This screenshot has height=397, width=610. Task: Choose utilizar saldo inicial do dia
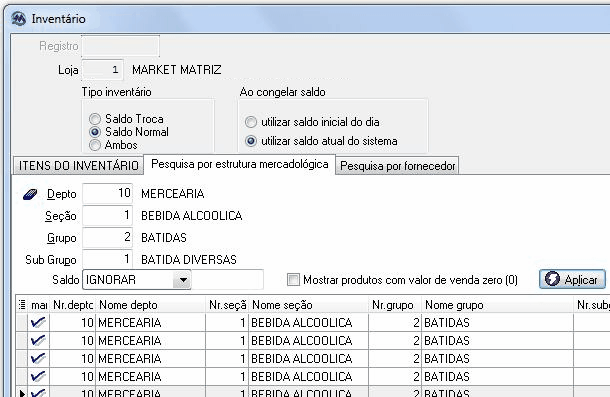(251, 122)
